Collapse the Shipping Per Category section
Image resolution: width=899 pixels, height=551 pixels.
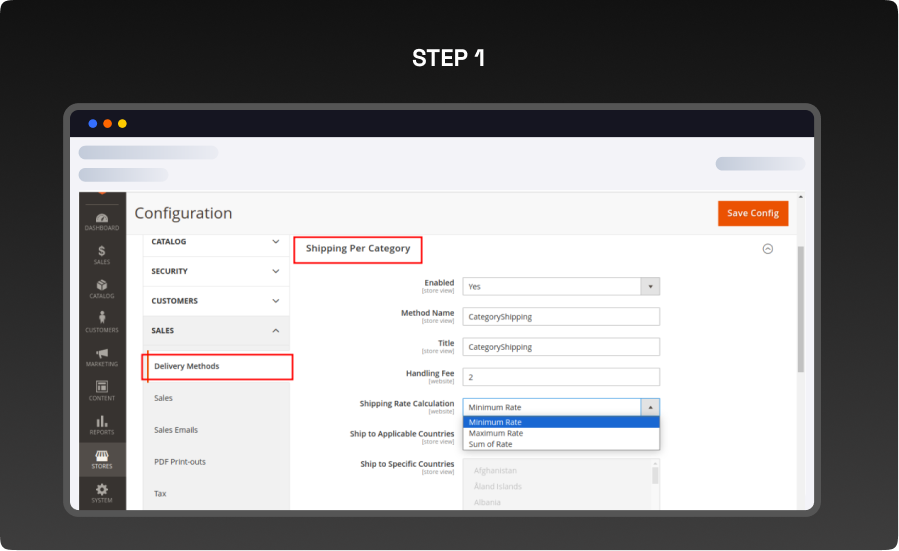[x=767, y=249]
